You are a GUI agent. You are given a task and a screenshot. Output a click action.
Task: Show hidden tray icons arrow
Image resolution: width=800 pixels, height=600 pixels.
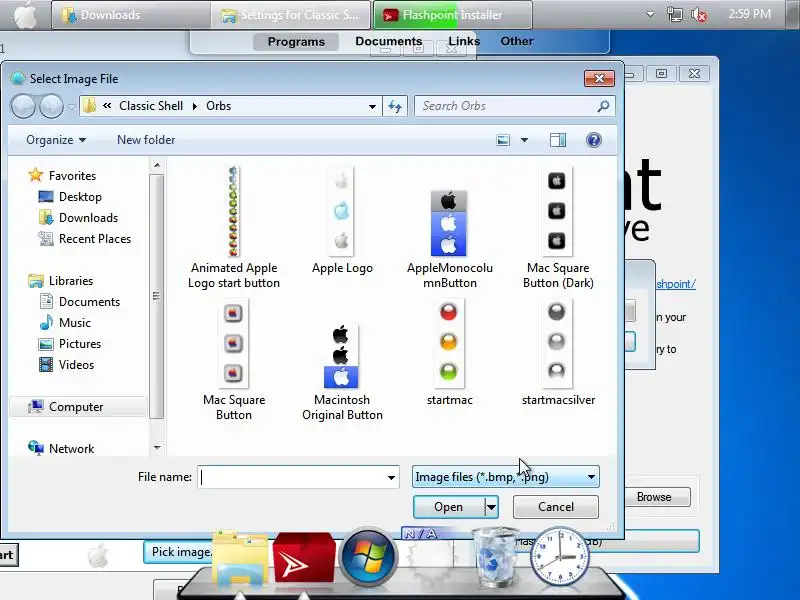pos(650,14)
